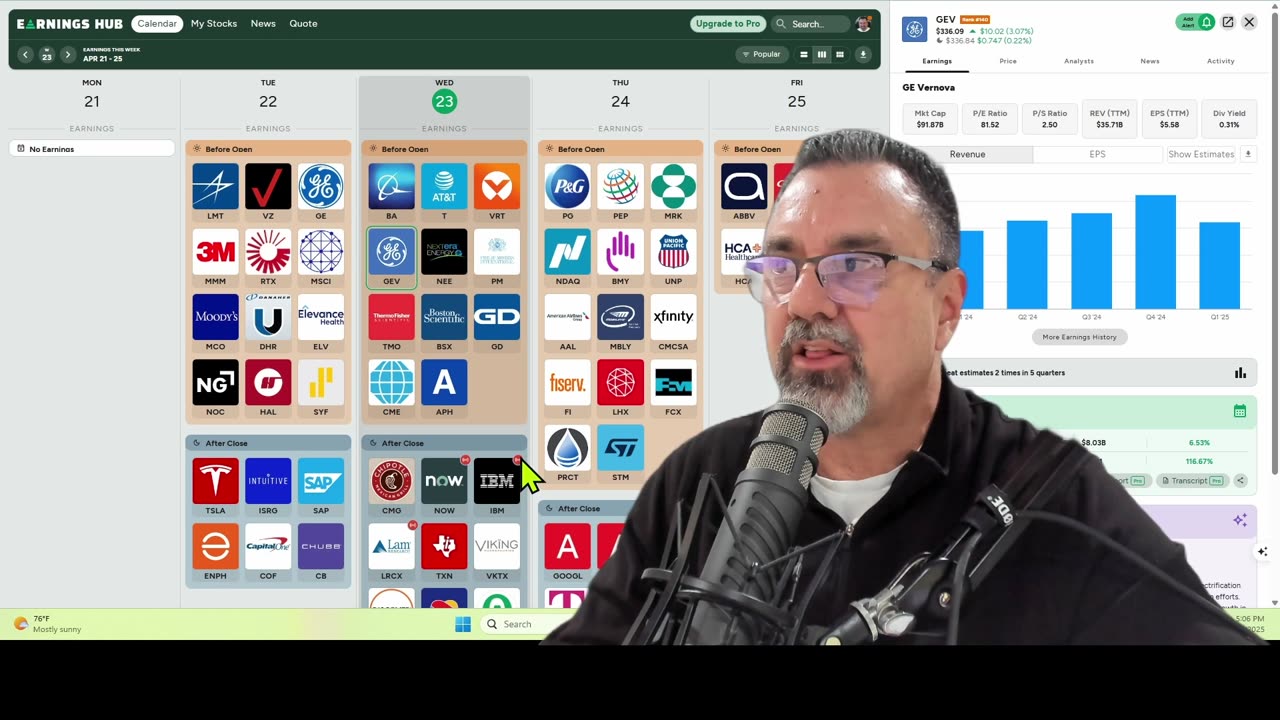Select the Nasdaq NDAQ tile
Screen dimensions: 1280x720
pyautogui.click(x=567, y=257)
